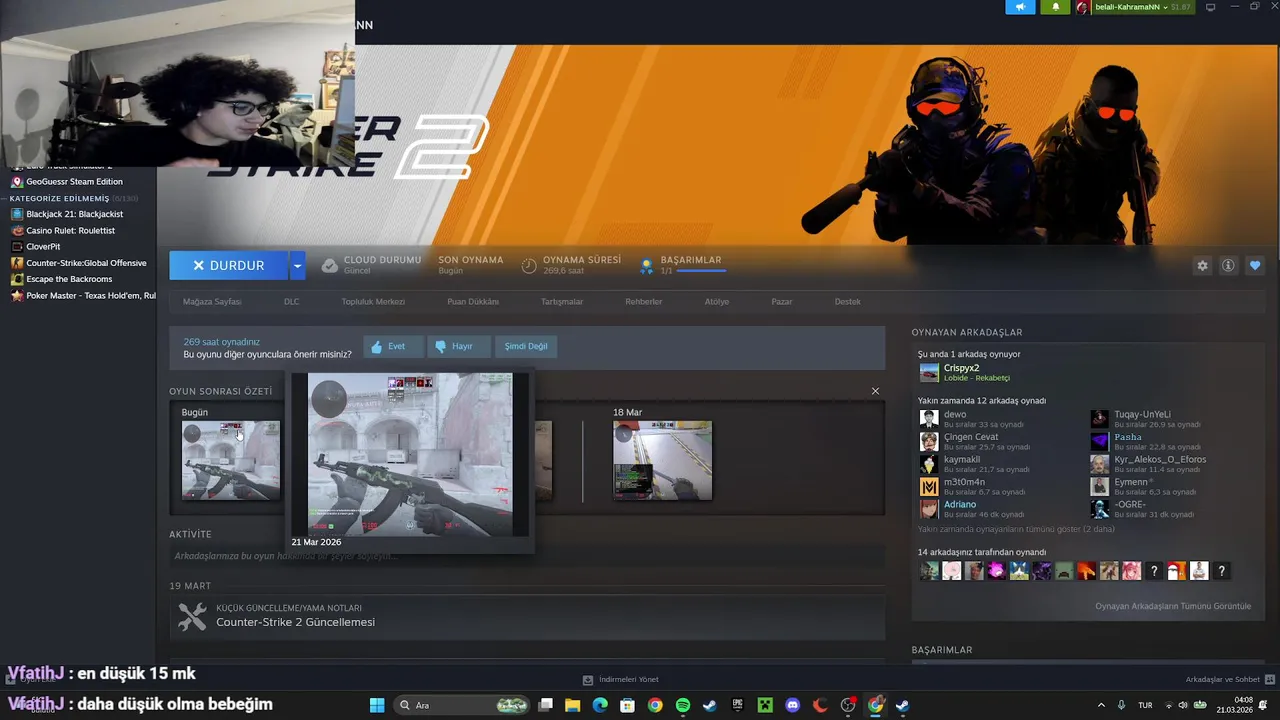1280x720 pixels.
Task: Click the thumbs-up icon in Evet button
Action: click(377, 347)
